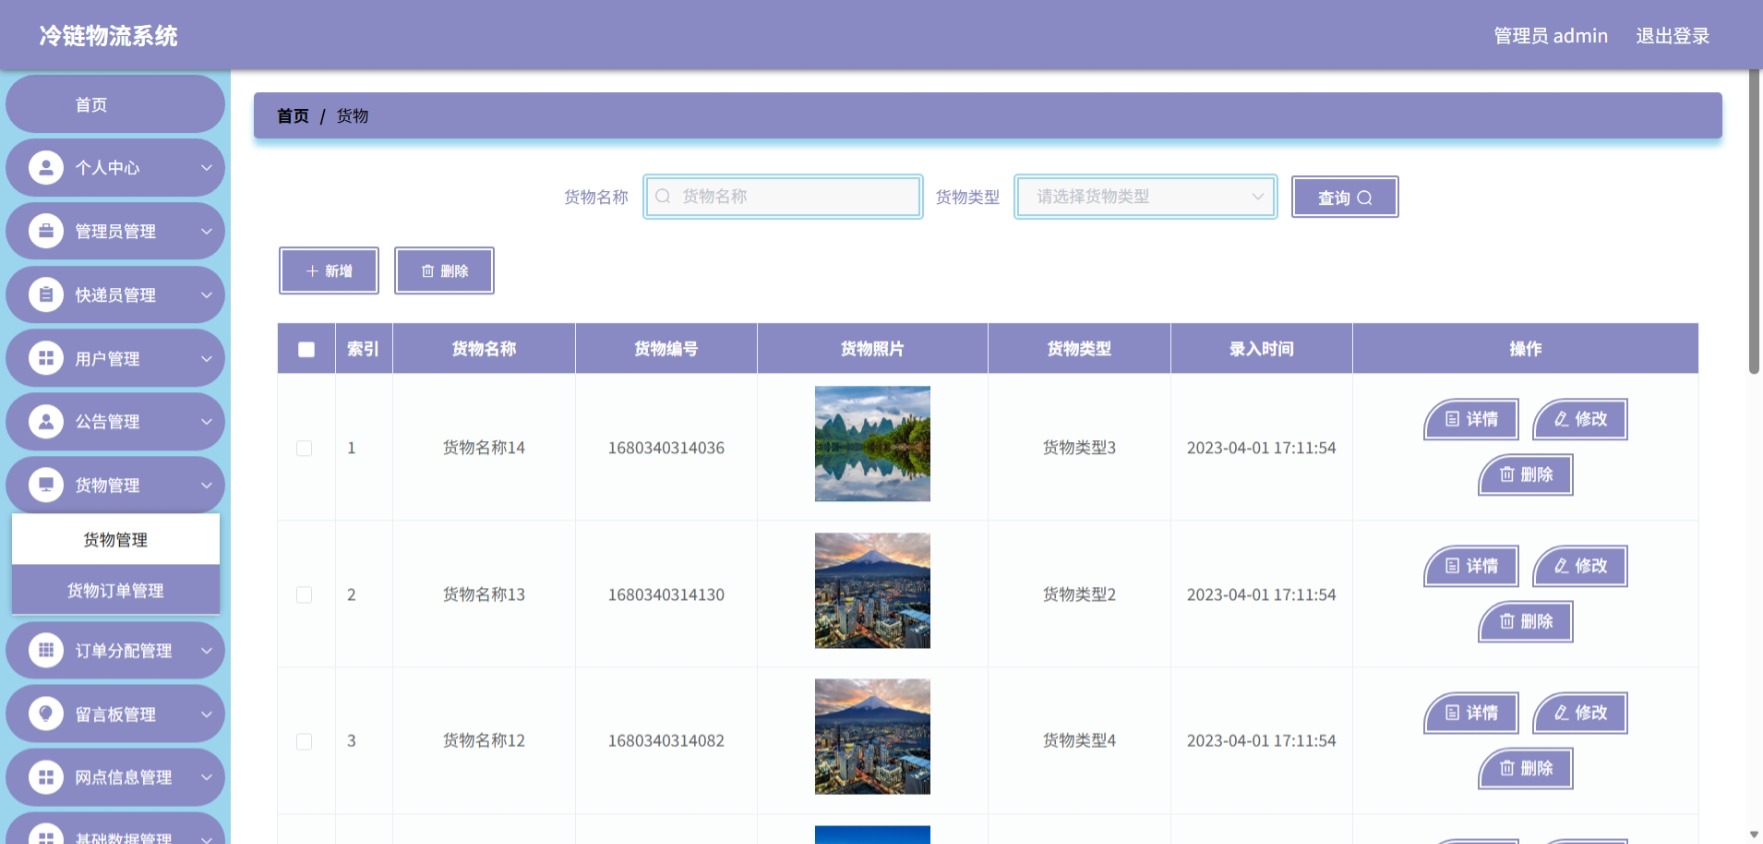
Task: Click the 订单分配管理 grid icon
Action: coord(46,650)
